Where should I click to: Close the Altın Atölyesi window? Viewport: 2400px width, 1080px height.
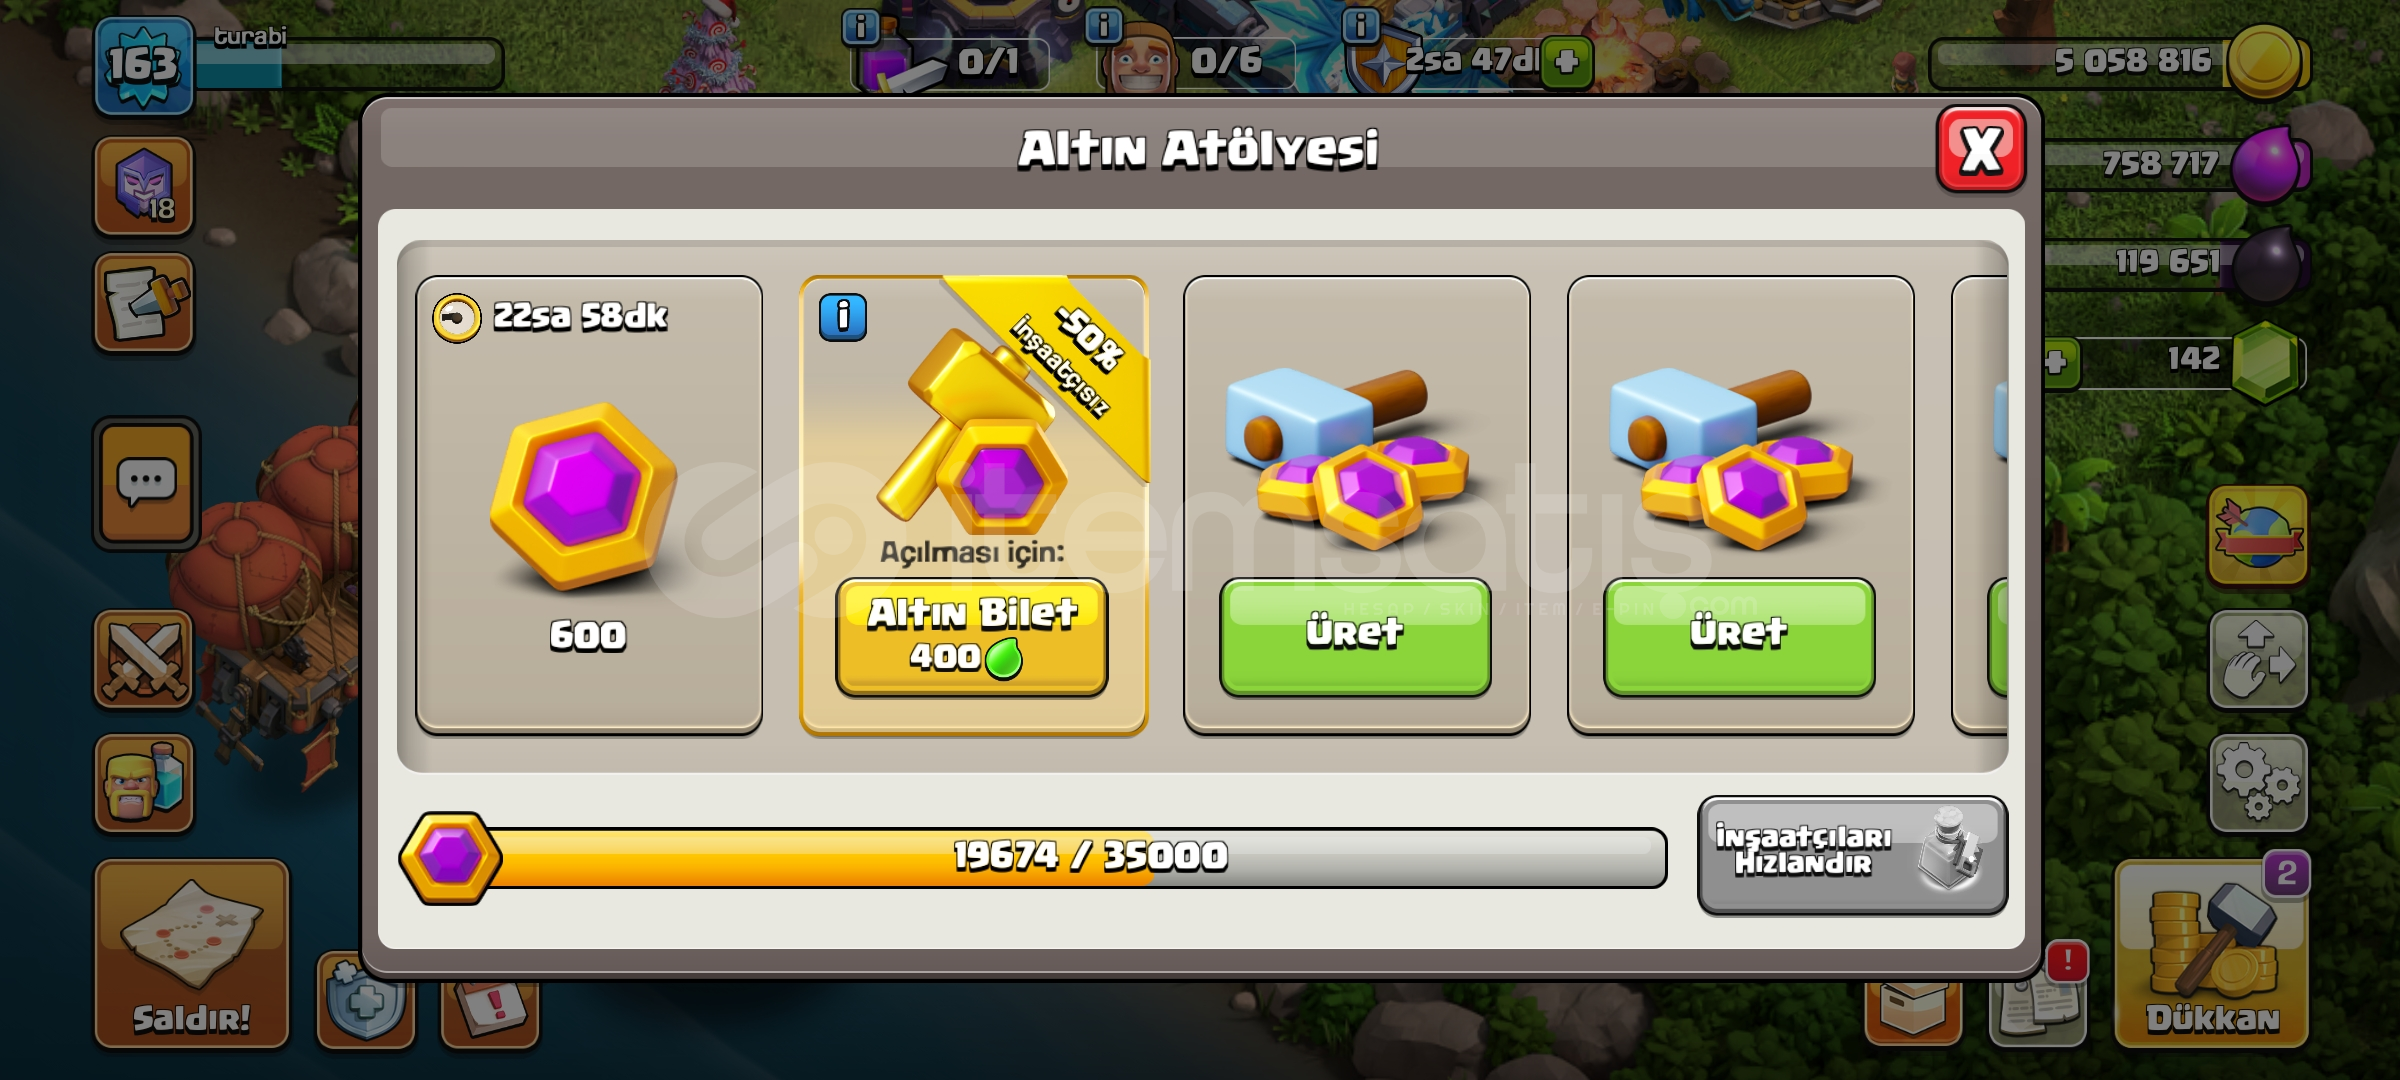[x=1981, y=150]
